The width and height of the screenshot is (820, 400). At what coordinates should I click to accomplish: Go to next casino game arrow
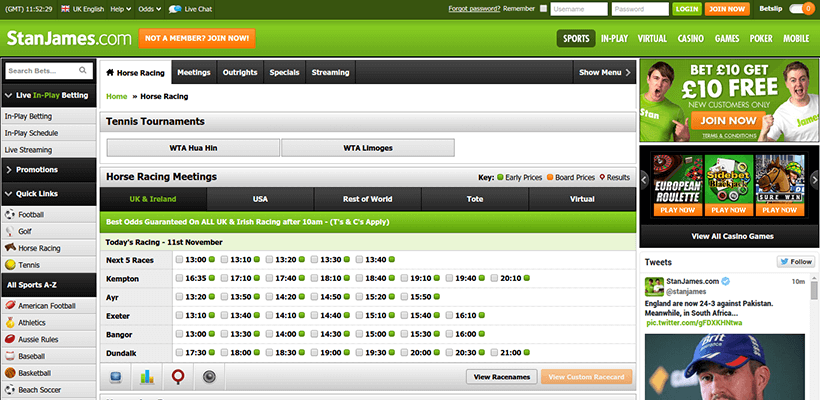[815, 180]
